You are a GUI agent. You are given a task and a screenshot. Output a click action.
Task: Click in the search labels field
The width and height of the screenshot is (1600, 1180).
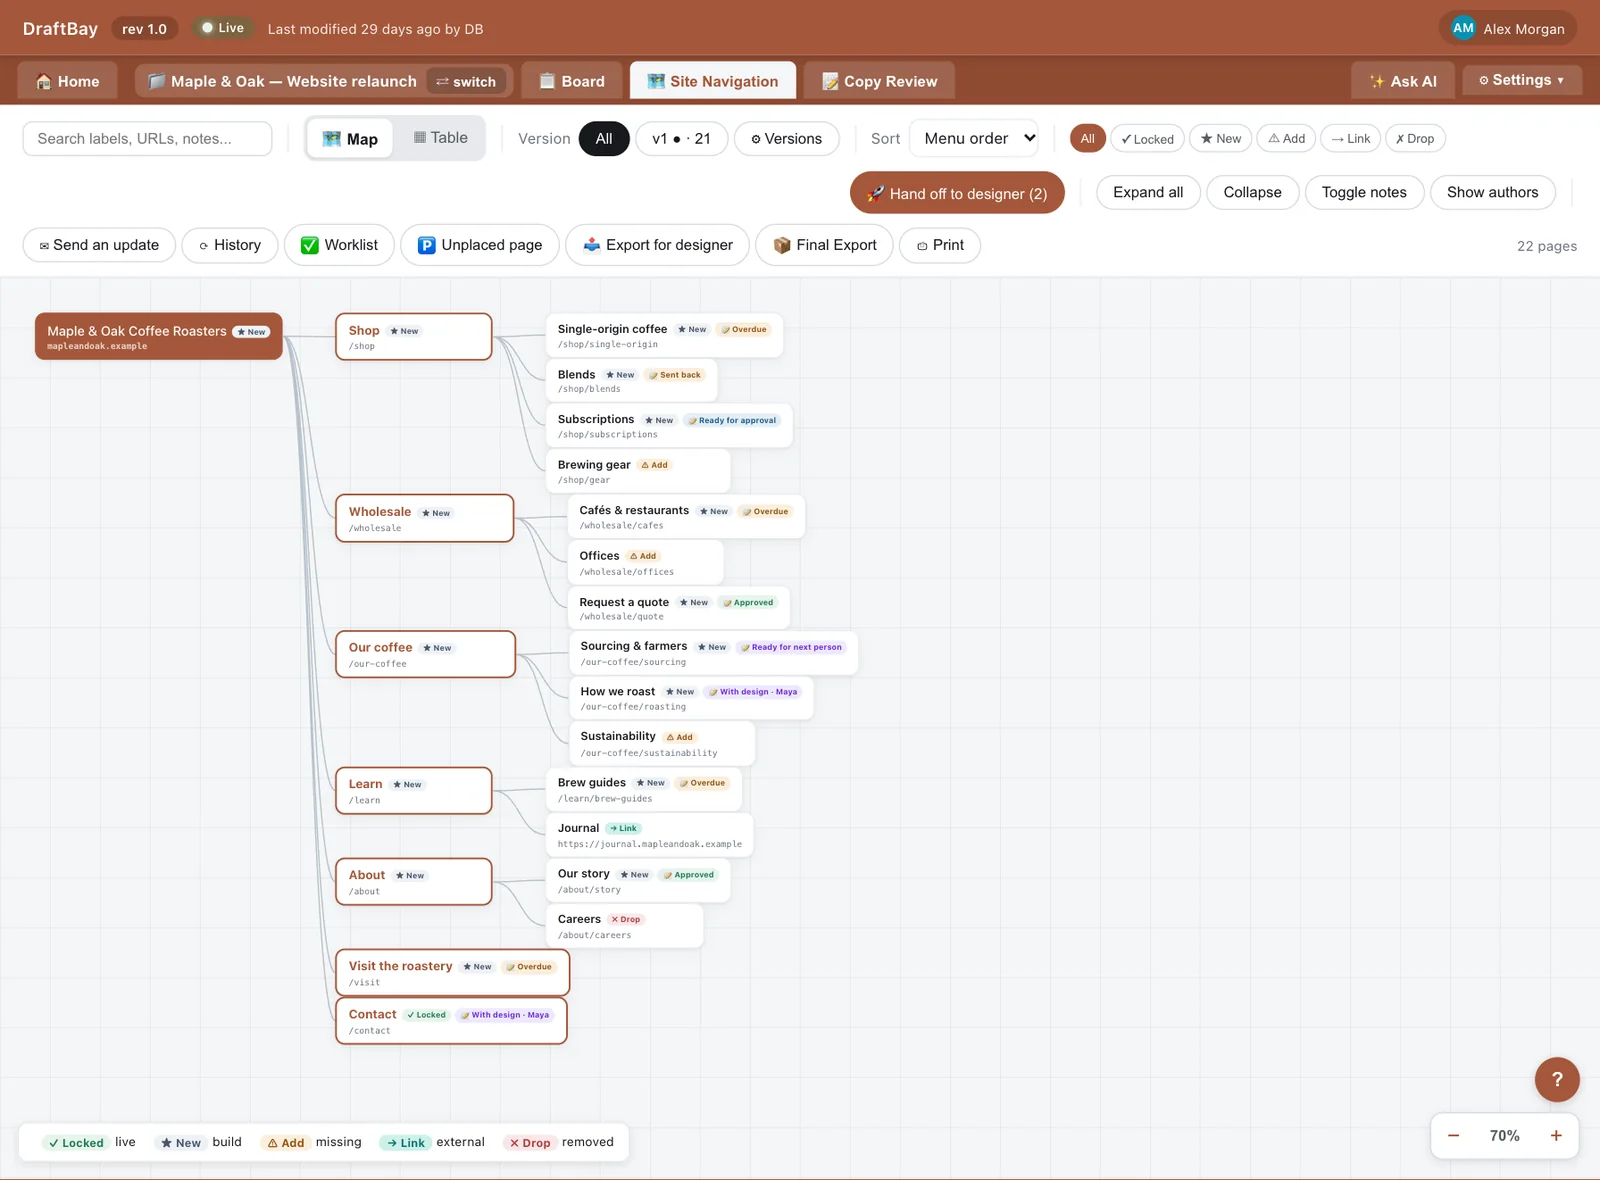[147, 139]
